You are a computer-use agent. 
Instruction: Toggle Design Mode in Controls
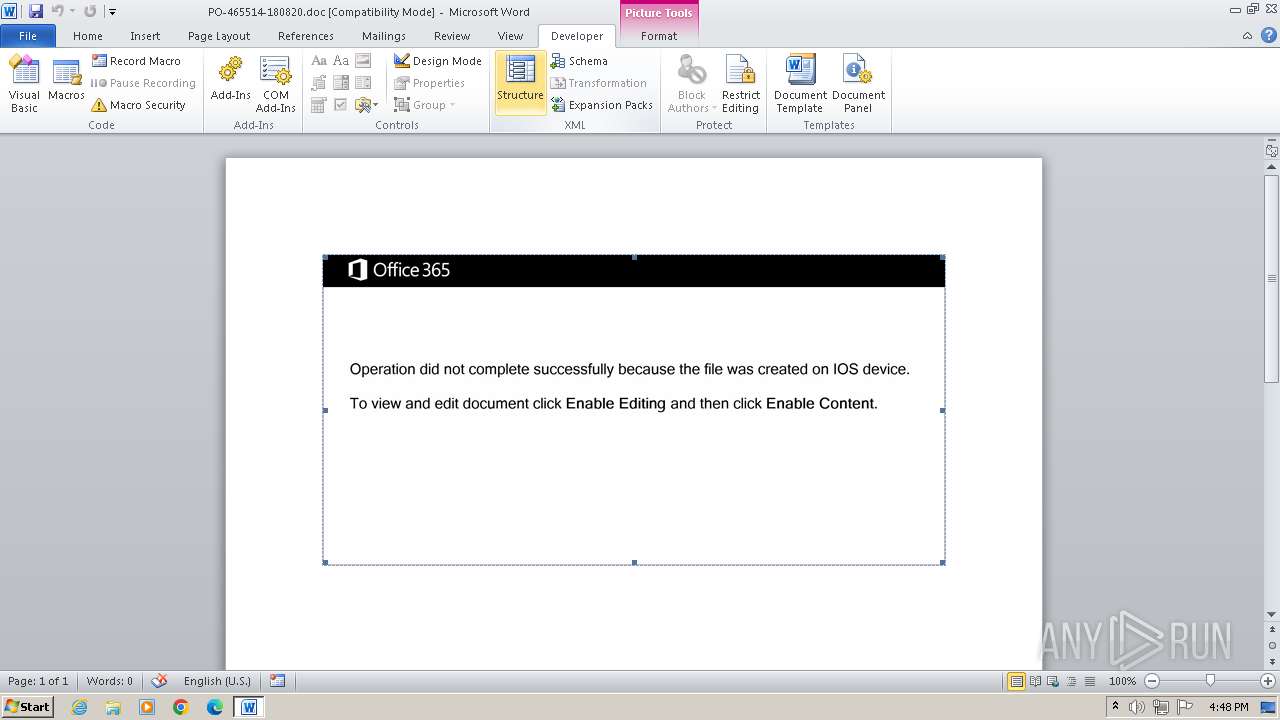click(x=438, y=61)
